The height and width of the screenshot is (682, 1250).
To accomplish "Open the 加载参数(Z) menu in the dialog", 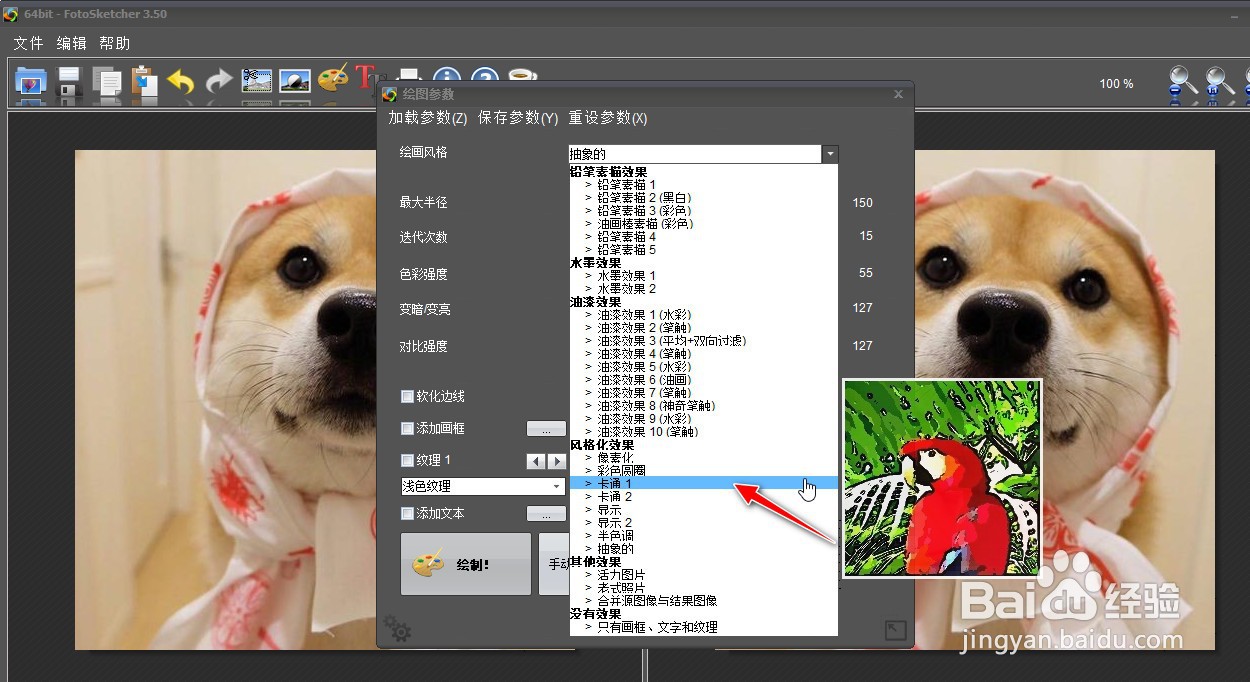I will (426, 117).
